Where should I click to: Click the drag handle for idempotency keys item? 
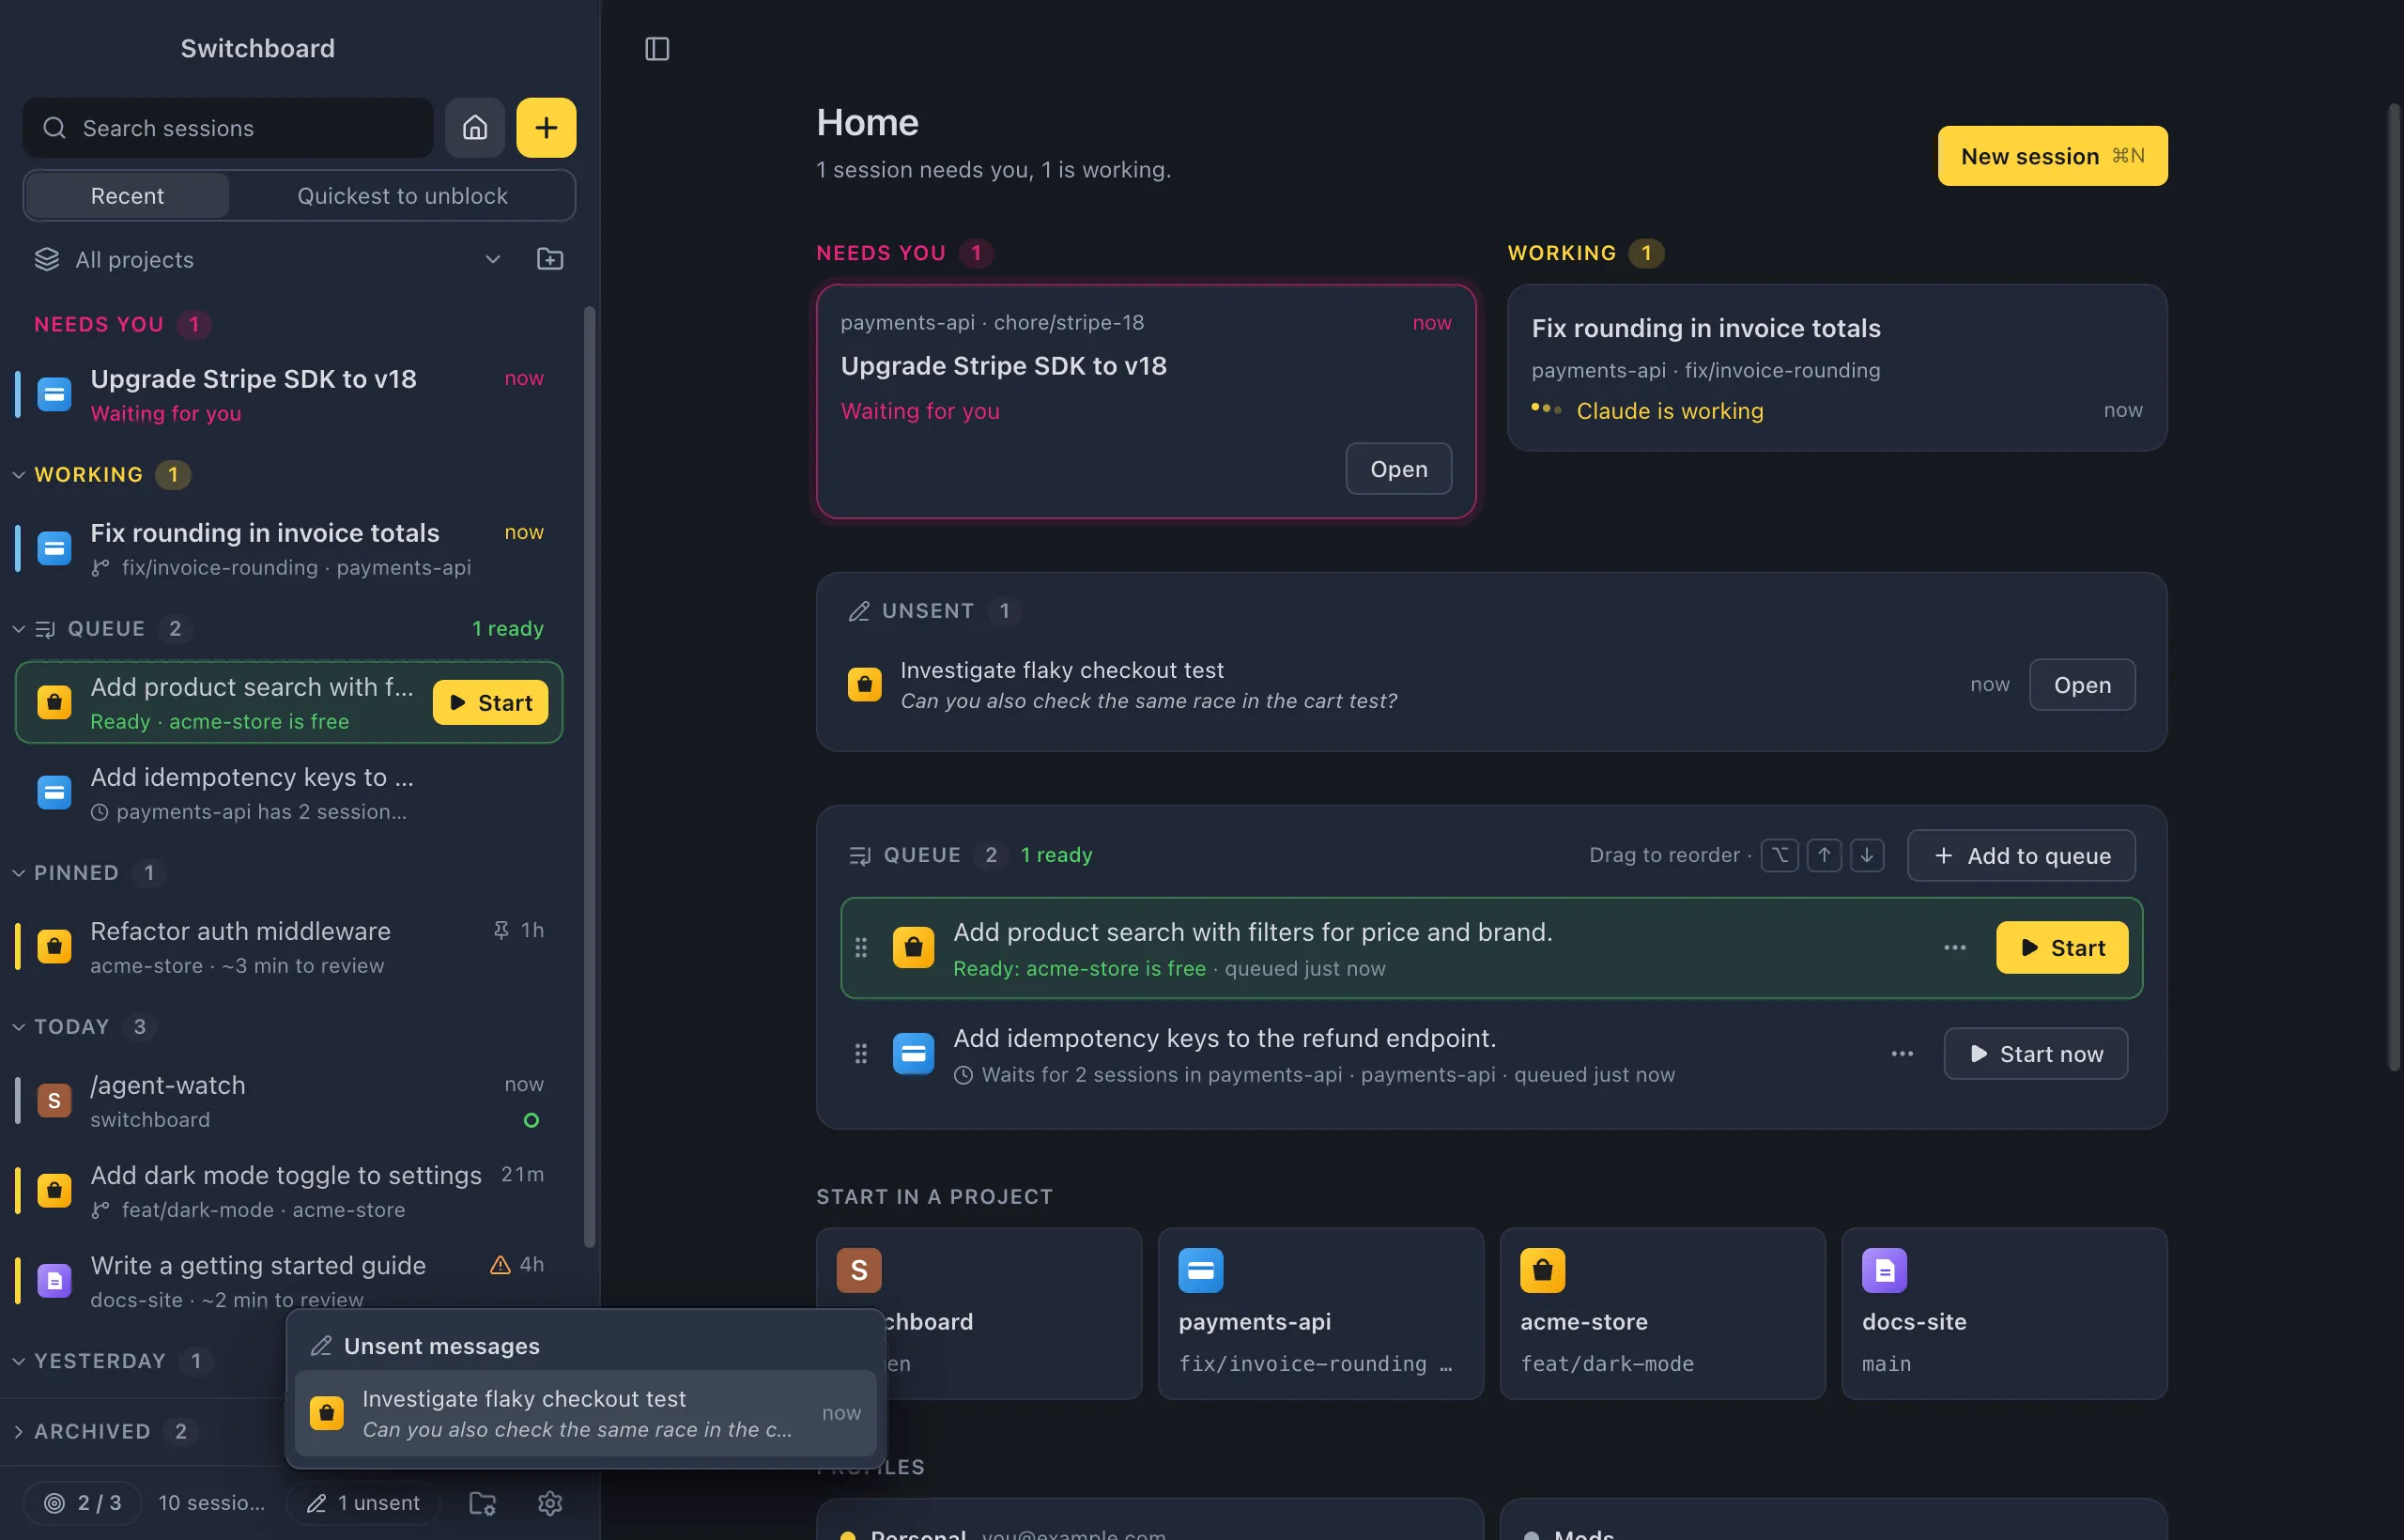861,1054
